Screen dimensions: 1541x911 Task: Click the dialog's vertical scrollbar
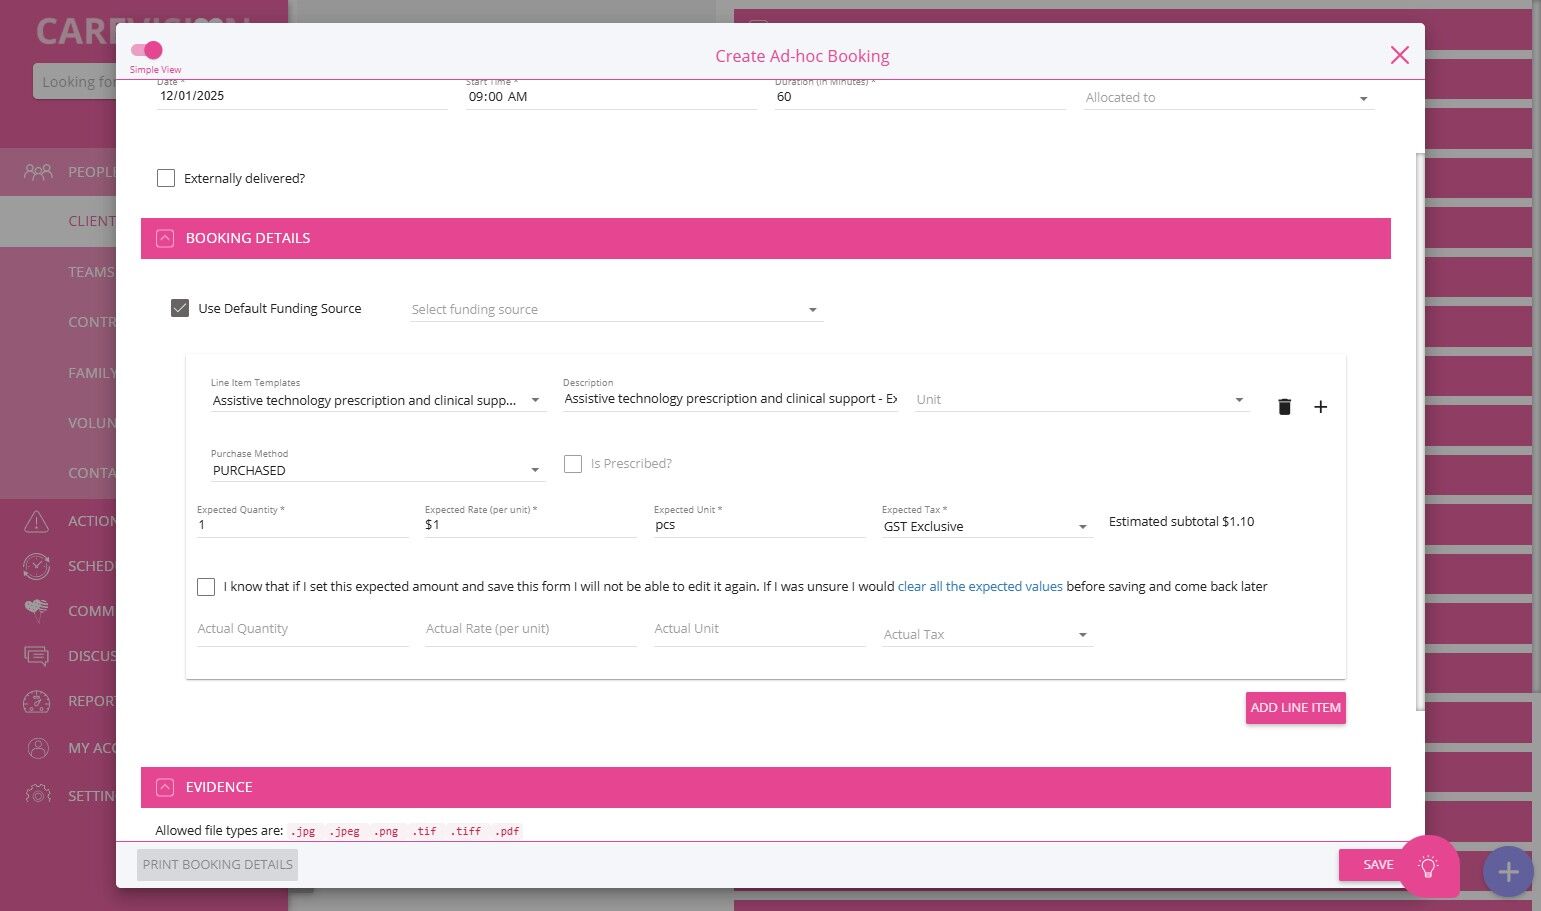click(x=1419, y=432)
